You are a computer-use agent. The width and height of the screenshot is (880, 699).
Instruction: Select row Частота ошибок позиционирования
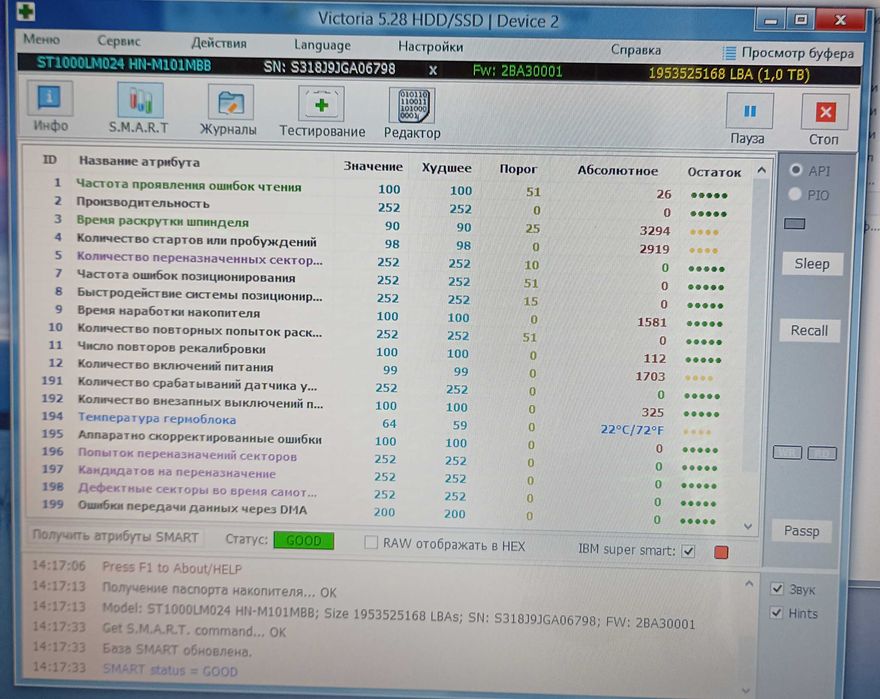387,280
